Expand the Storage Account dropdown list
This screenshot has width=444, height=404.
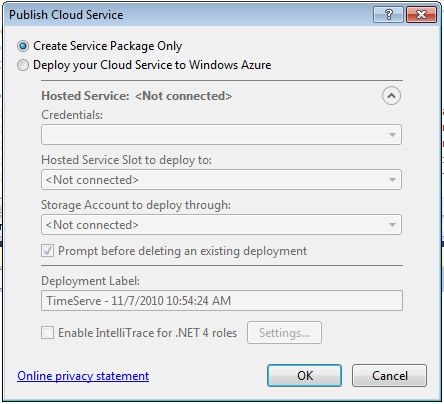click(x=221, y=225)
